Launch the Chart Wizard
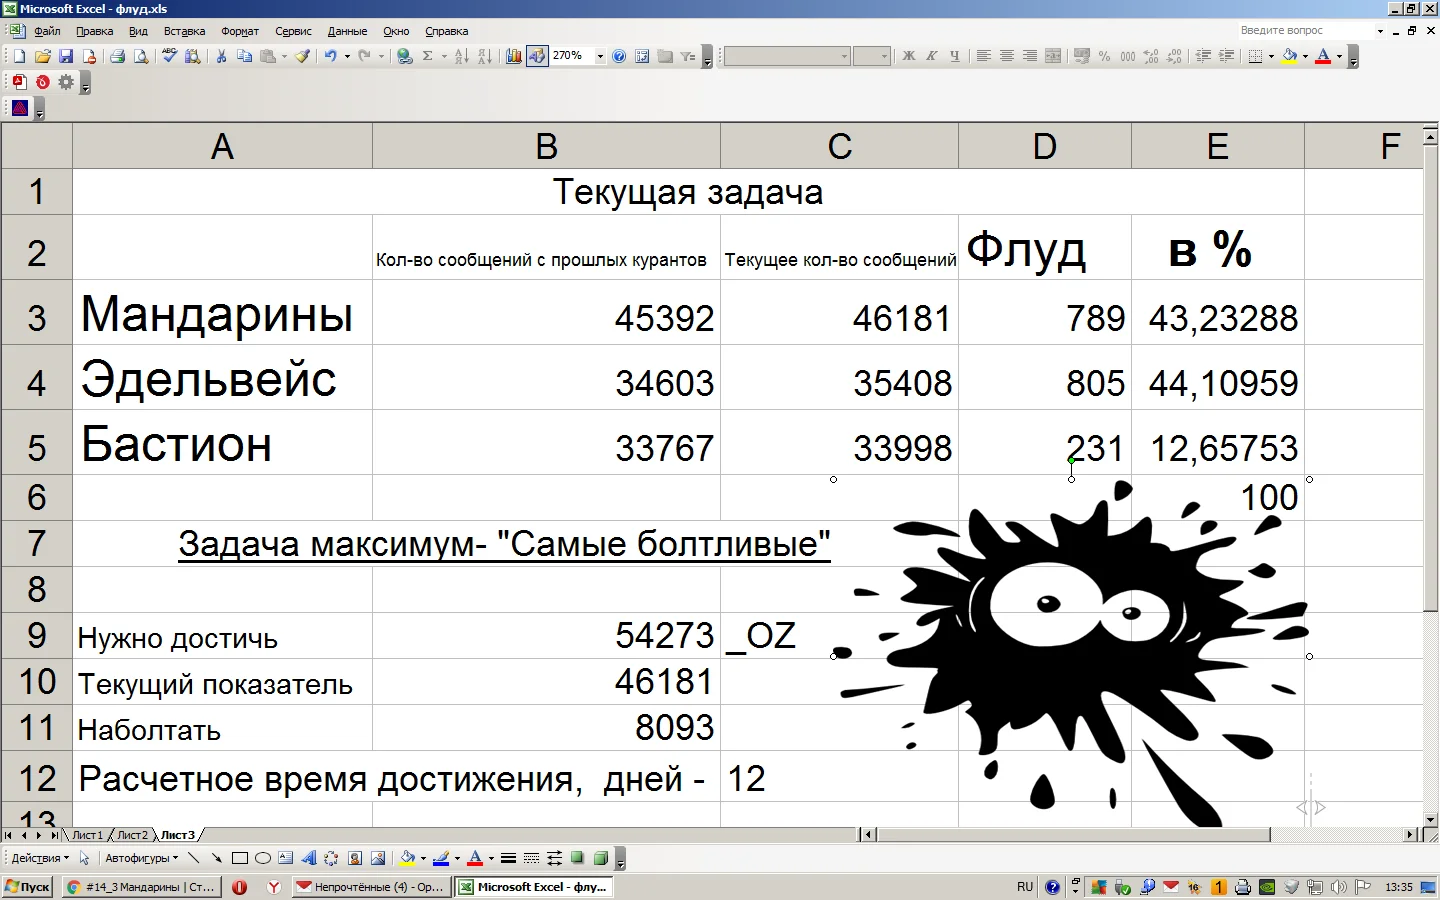The height and width of the screenshot is (900, 1440). point(513,56)
